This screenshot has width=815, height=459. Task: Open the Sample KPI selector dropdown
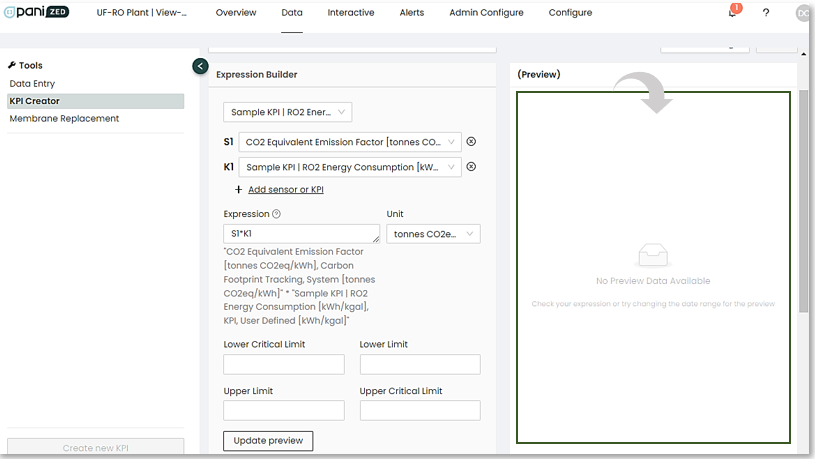coord(286,112)
